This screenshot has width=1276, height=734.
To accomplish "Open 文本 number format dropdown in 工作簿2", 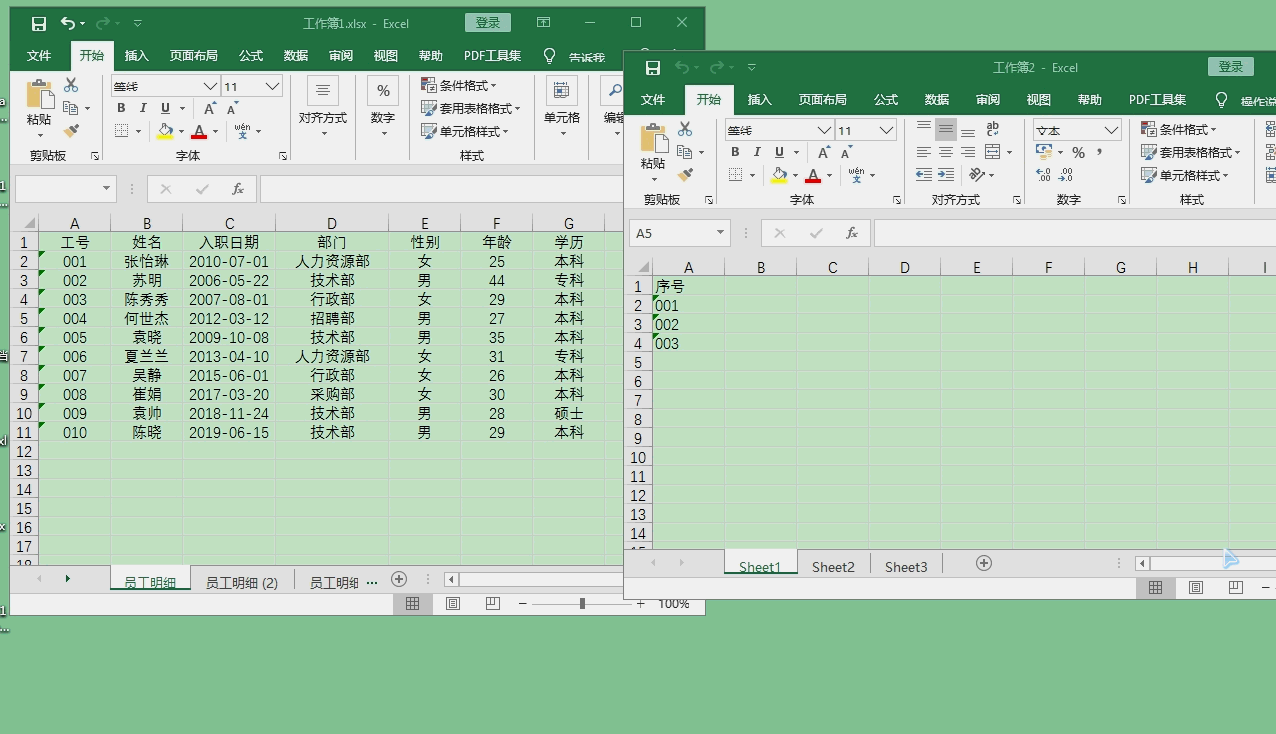I will pos(1112,130).
